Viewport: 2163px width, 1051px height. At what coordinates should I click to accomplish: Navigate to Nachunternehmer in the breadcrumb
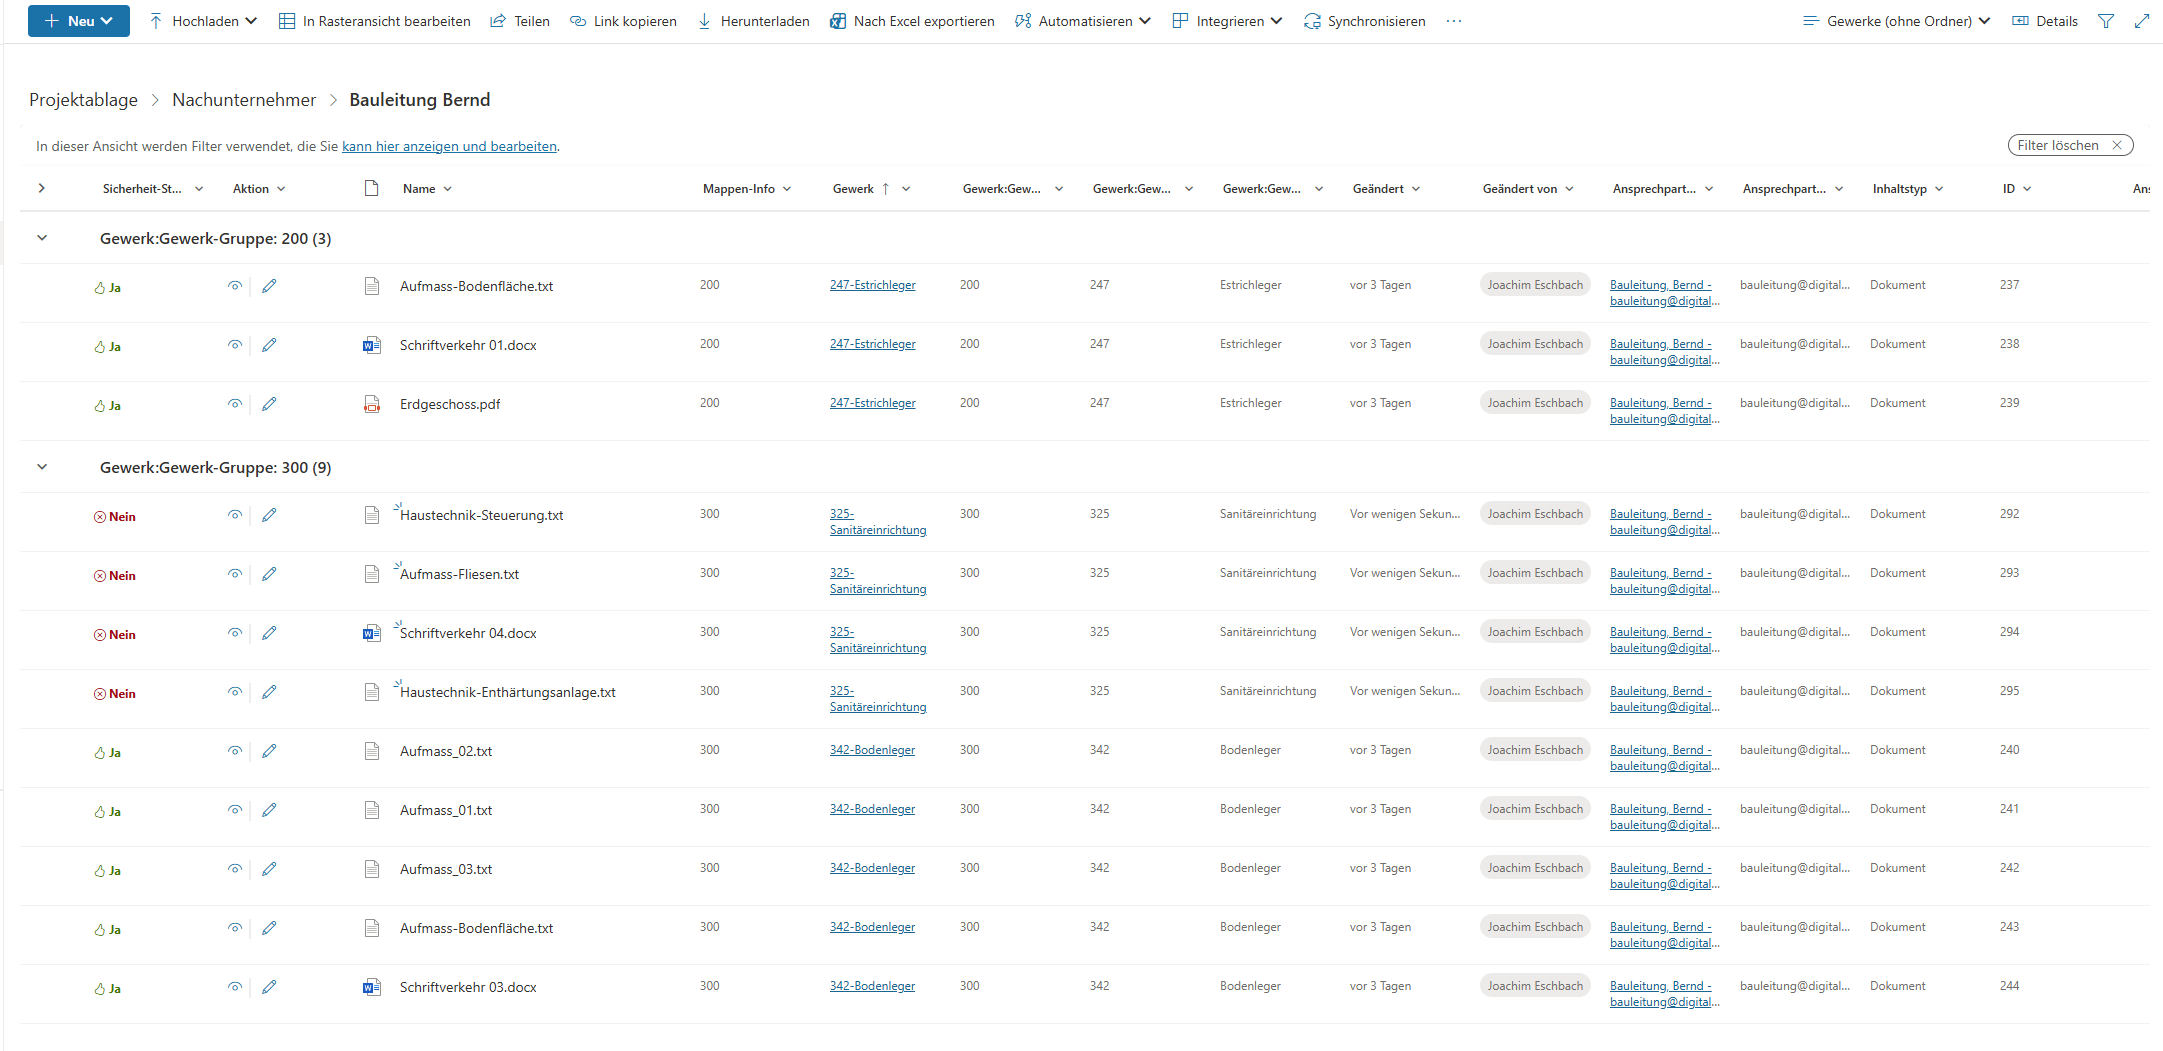click(244, 100)
